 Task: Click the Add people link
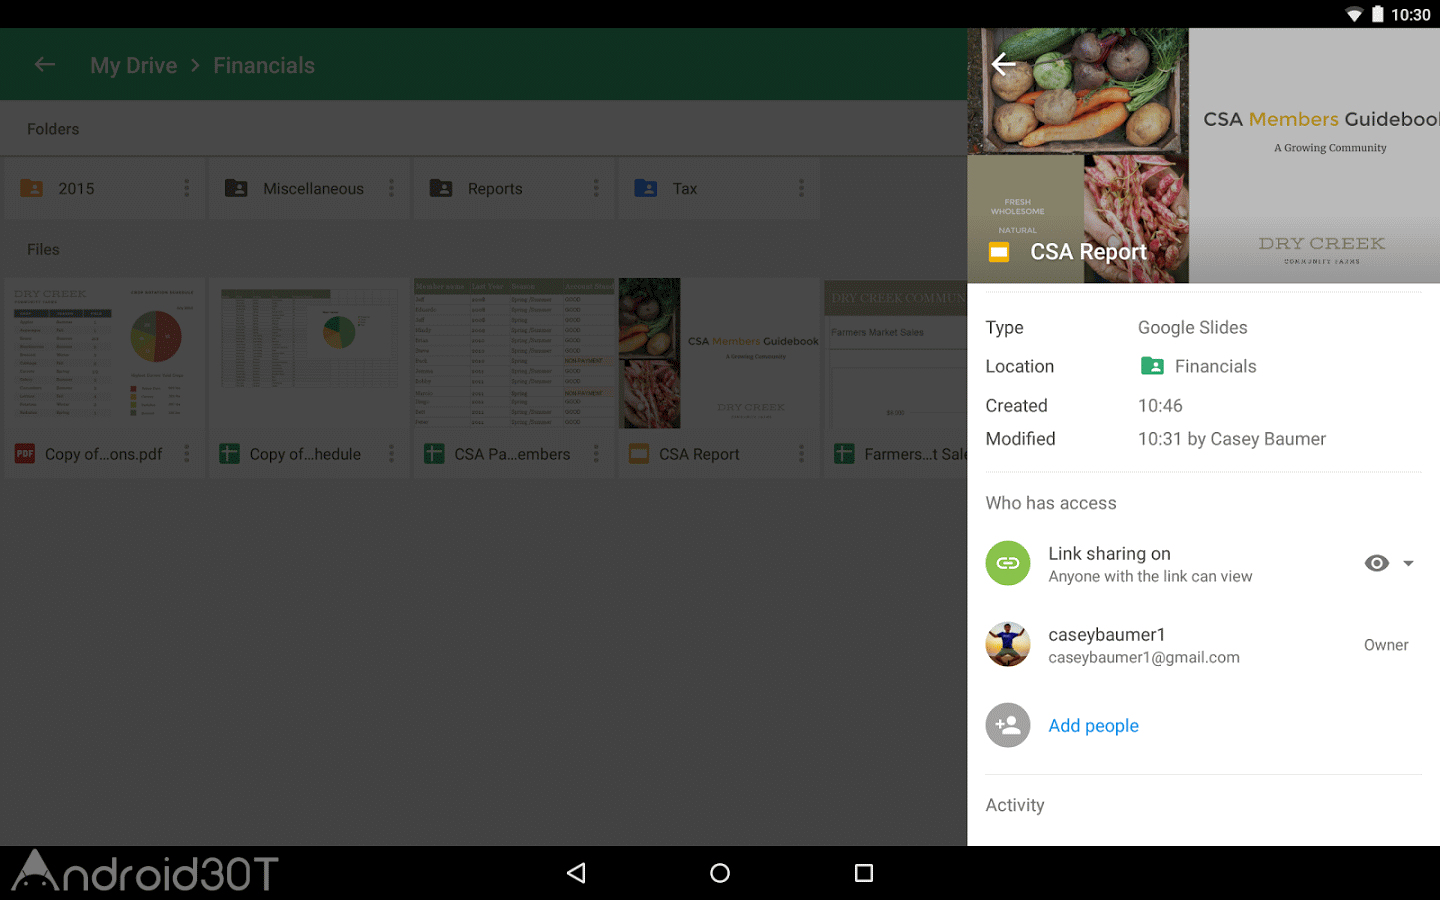click(x=1093, y=726)
